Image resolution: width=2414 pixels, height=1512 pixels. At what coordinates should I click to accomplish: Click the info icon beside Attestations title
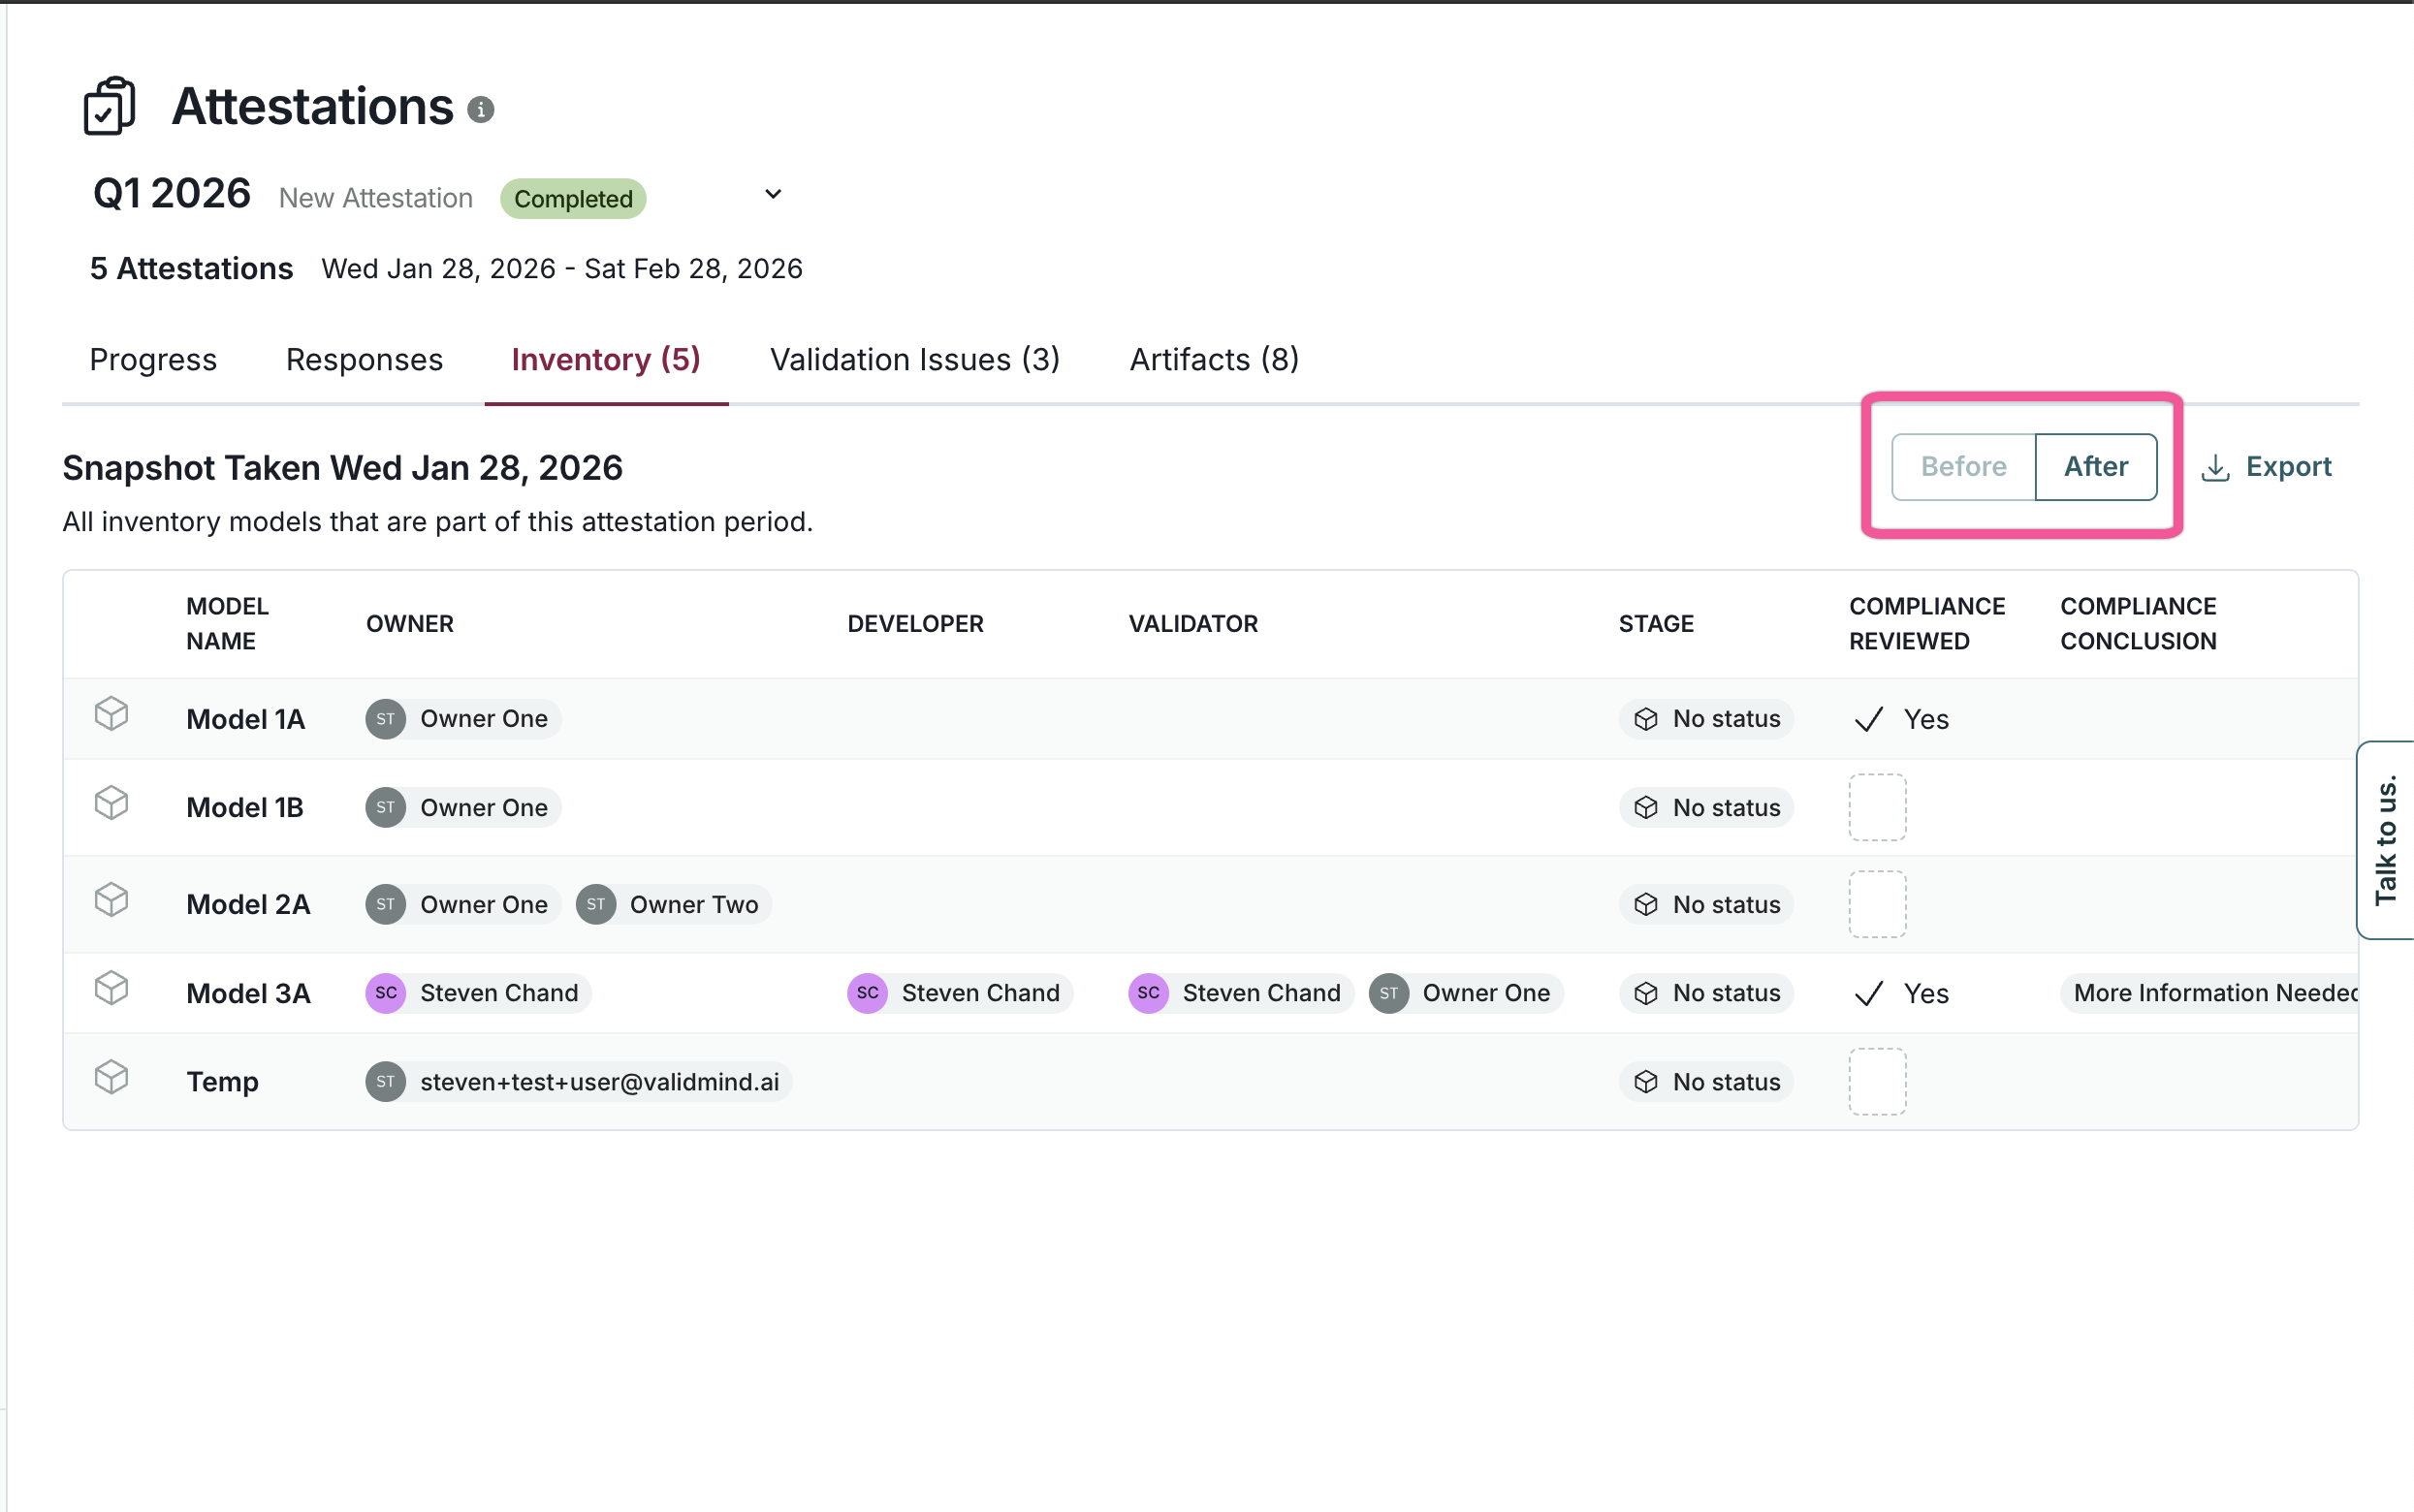click(x=481, y=110)
